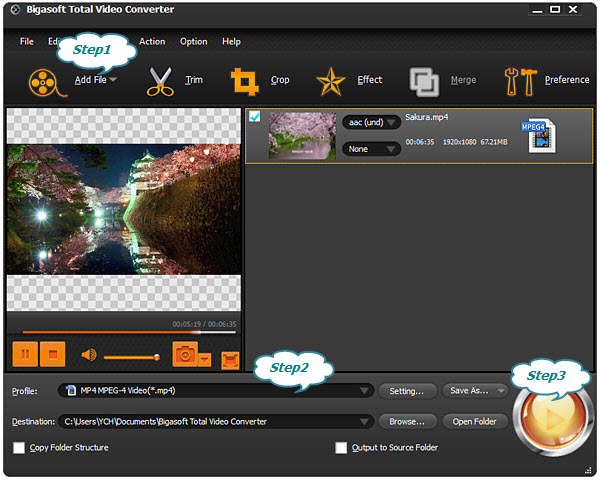Click the Sakura.mp4 file name

pyautogui.click(x=427, y=117)
